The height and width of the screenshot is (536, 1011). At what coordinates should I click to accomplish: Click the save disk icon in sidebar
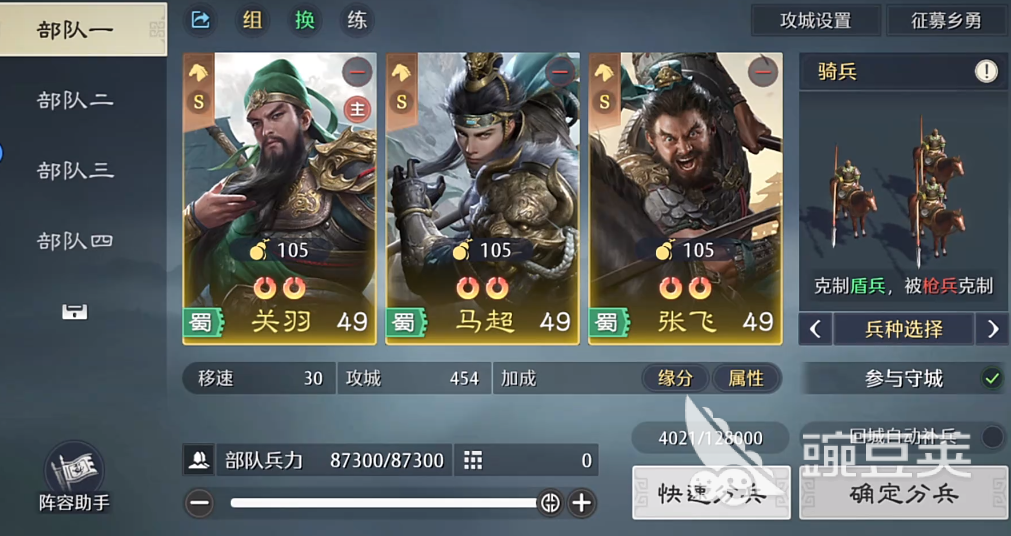(75, 312)
